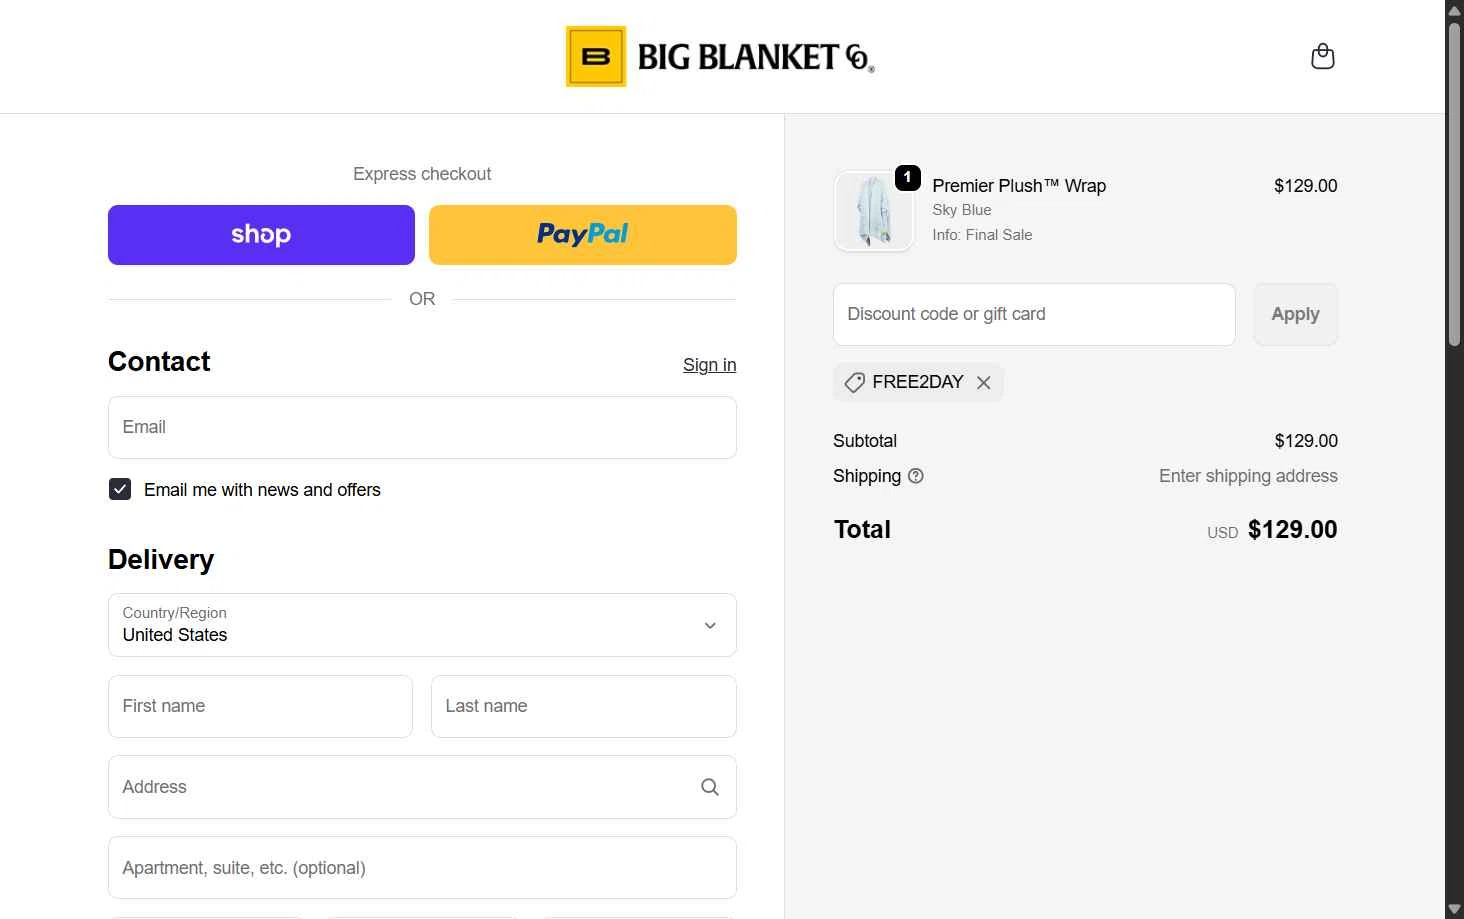Image resolution: width=1464 pixels, height=919 pixels.
Task: Click the FREE2DAY discount tag icon
Action: pos(854,383)
